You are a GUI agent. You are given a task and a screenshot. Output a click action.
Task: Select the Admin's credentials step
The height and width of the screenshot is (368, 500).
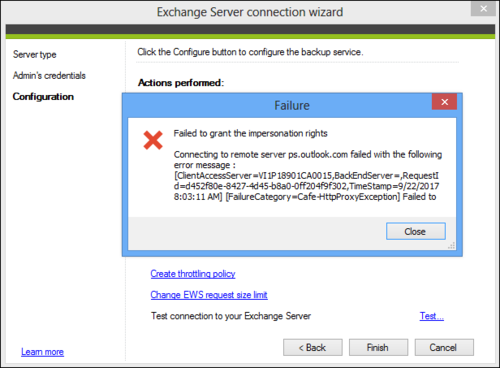click(49, 76)
